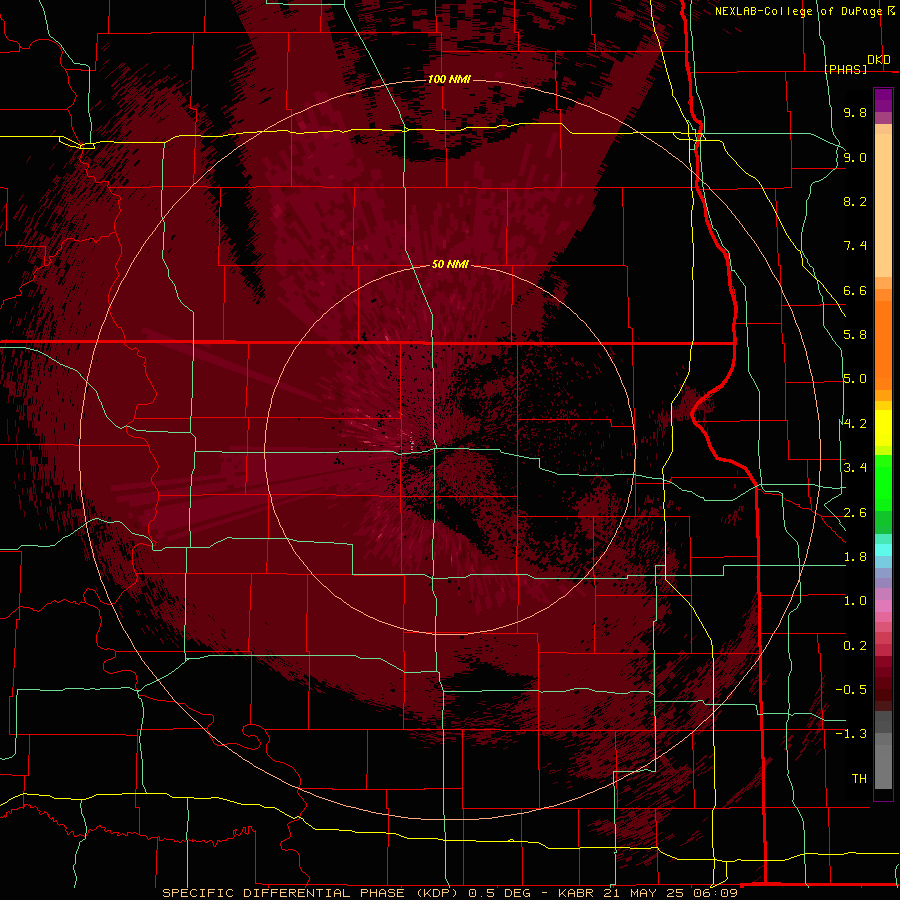
Task: Click the 100 NMI range ring label
Action: point(449,79)
